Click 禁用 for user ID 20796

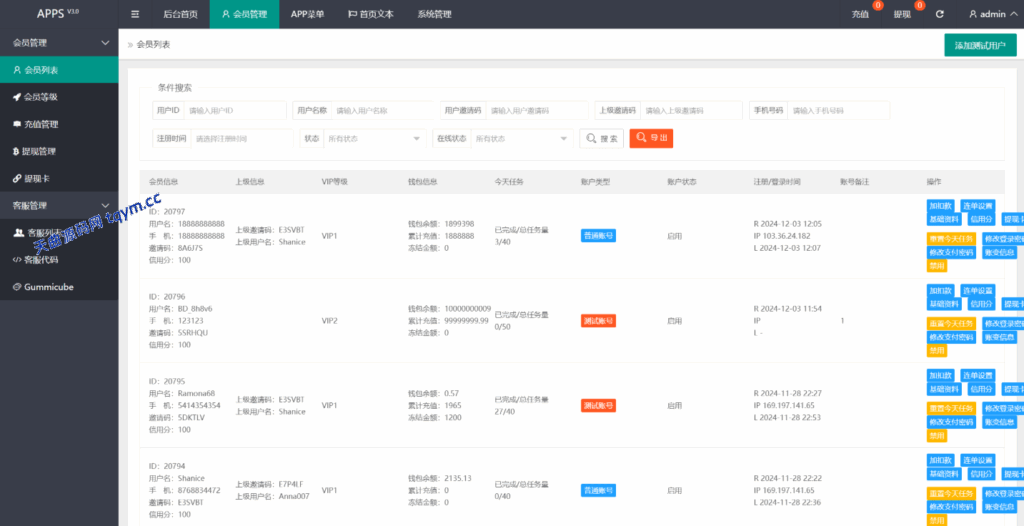pyautogui.click(x=937, y=351)
